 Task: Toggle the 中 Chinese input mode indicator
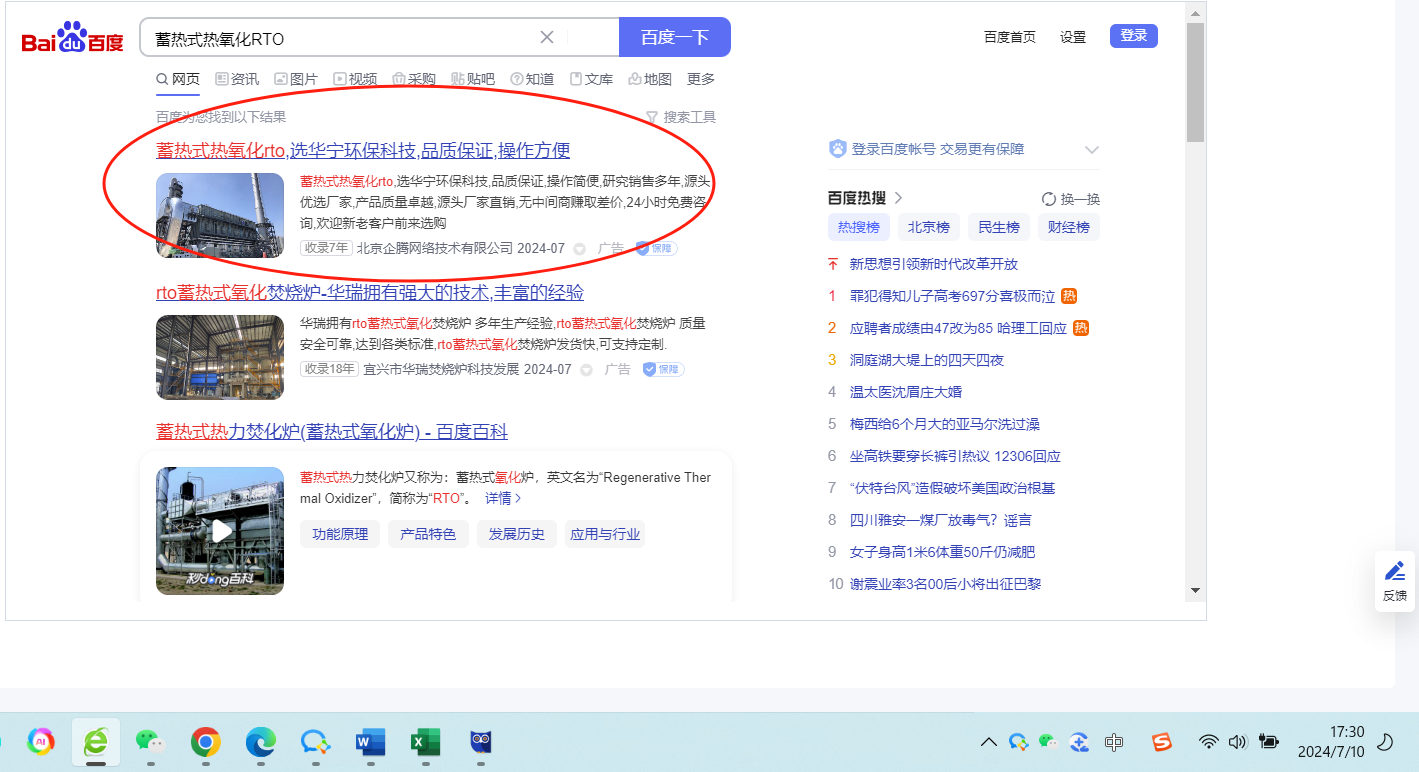[1114, 742]
